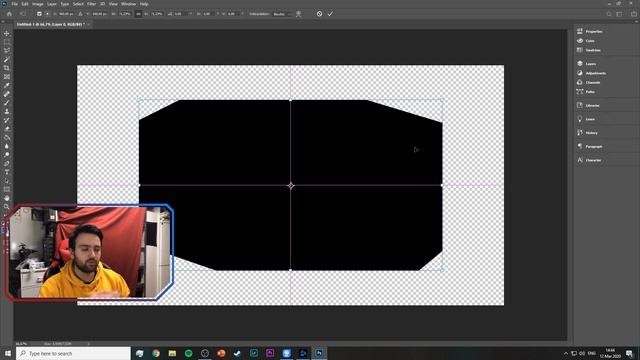
Task: Open the search icon at top right
Action: [x=609, y=14]
